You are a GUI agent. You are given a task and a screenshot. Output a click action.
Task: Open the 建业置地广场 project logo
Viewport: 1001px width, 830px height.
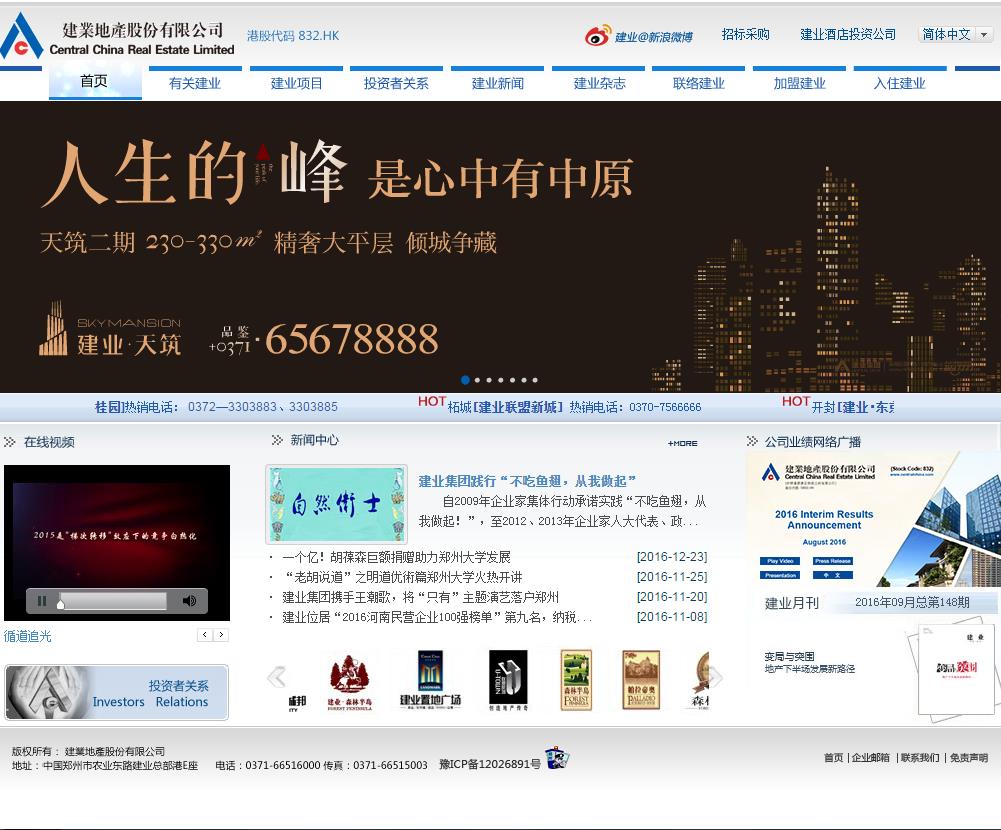(430, 681)
